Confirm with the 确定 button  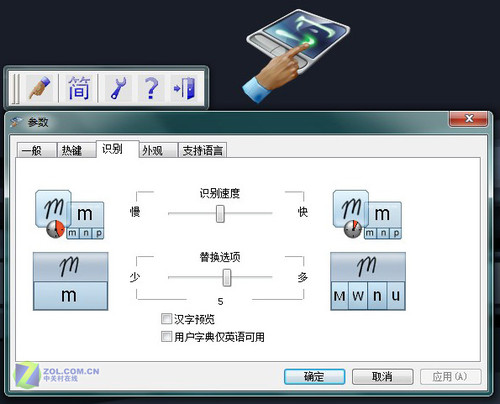[x=314, y=377]
